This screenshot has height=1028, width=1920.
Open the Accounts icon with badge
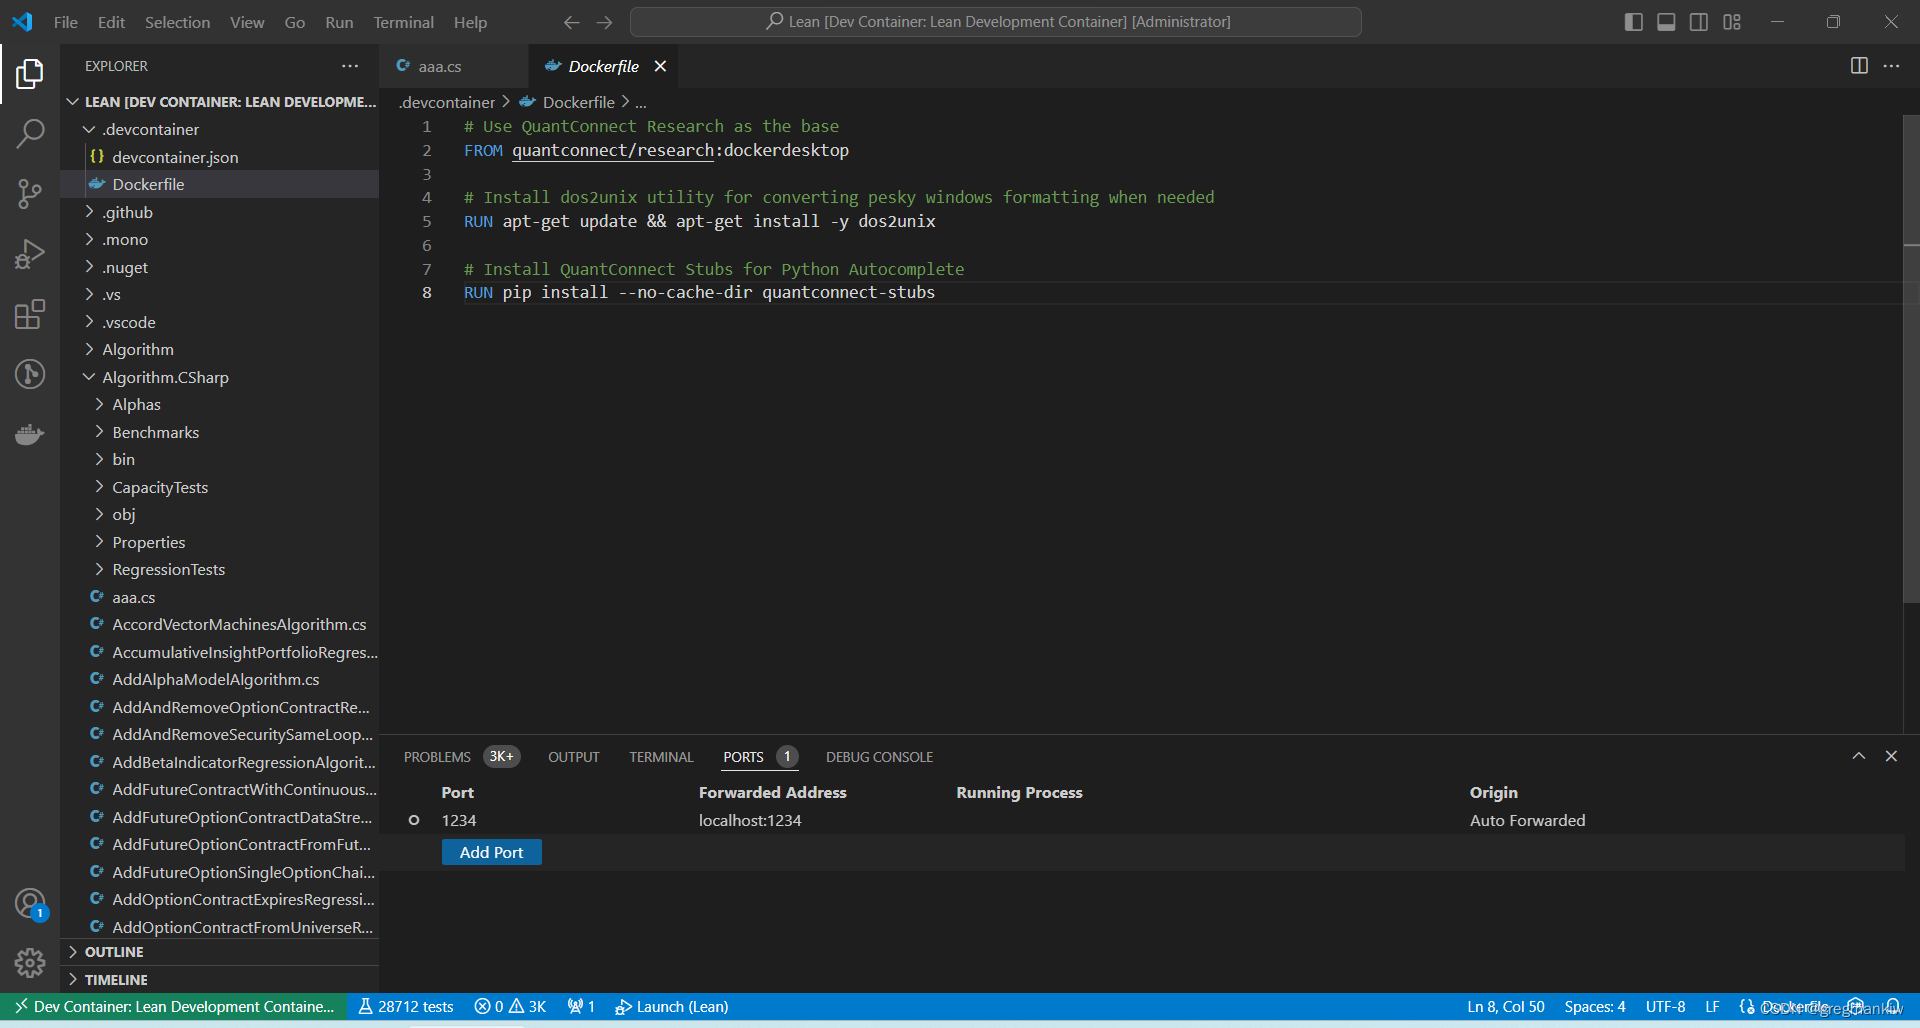(x=30, y=904)
